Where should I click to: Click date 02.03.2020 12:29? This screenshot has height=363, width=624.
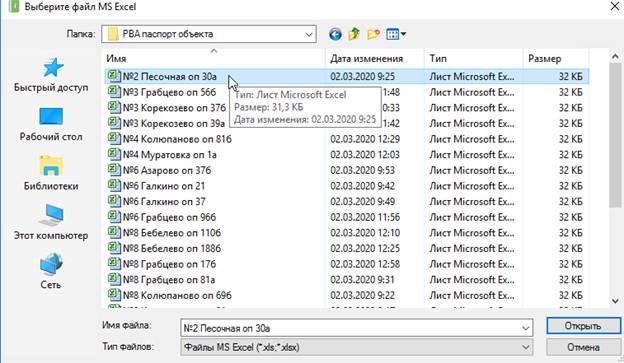[365, 139]
